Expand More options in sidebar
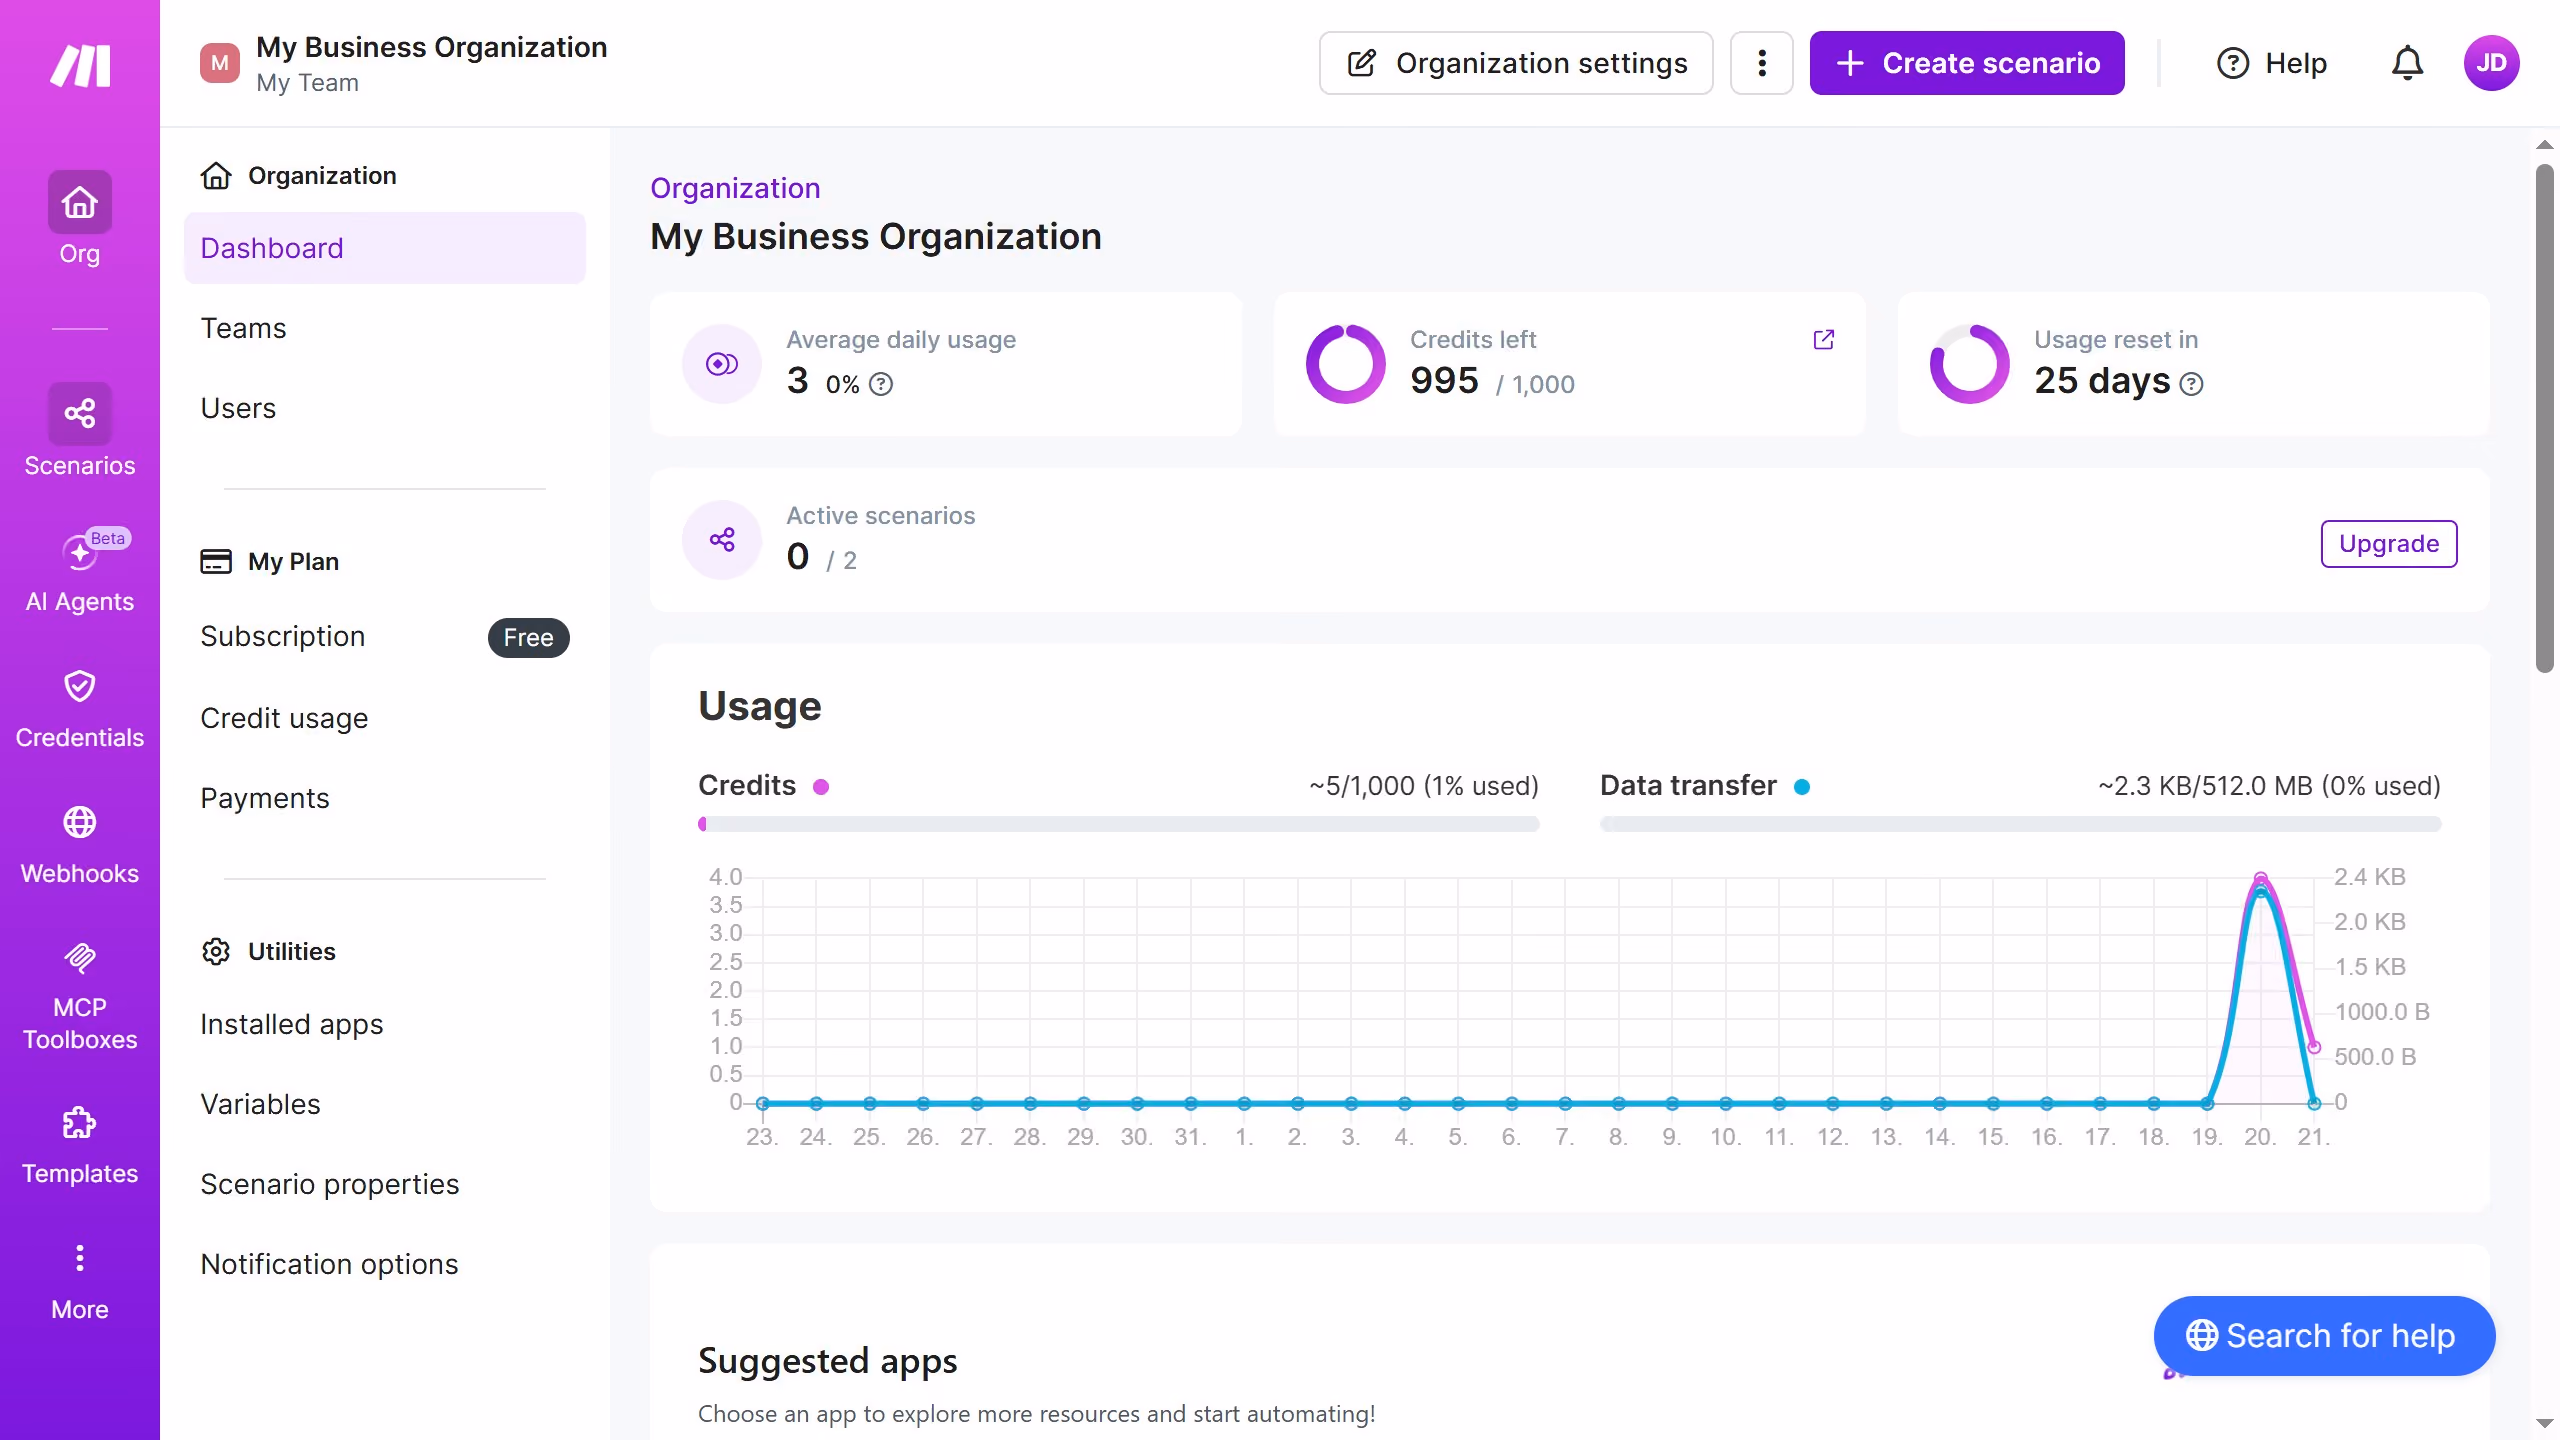This screenshot has height=1440, width=2560. (x=80, y=1282)
